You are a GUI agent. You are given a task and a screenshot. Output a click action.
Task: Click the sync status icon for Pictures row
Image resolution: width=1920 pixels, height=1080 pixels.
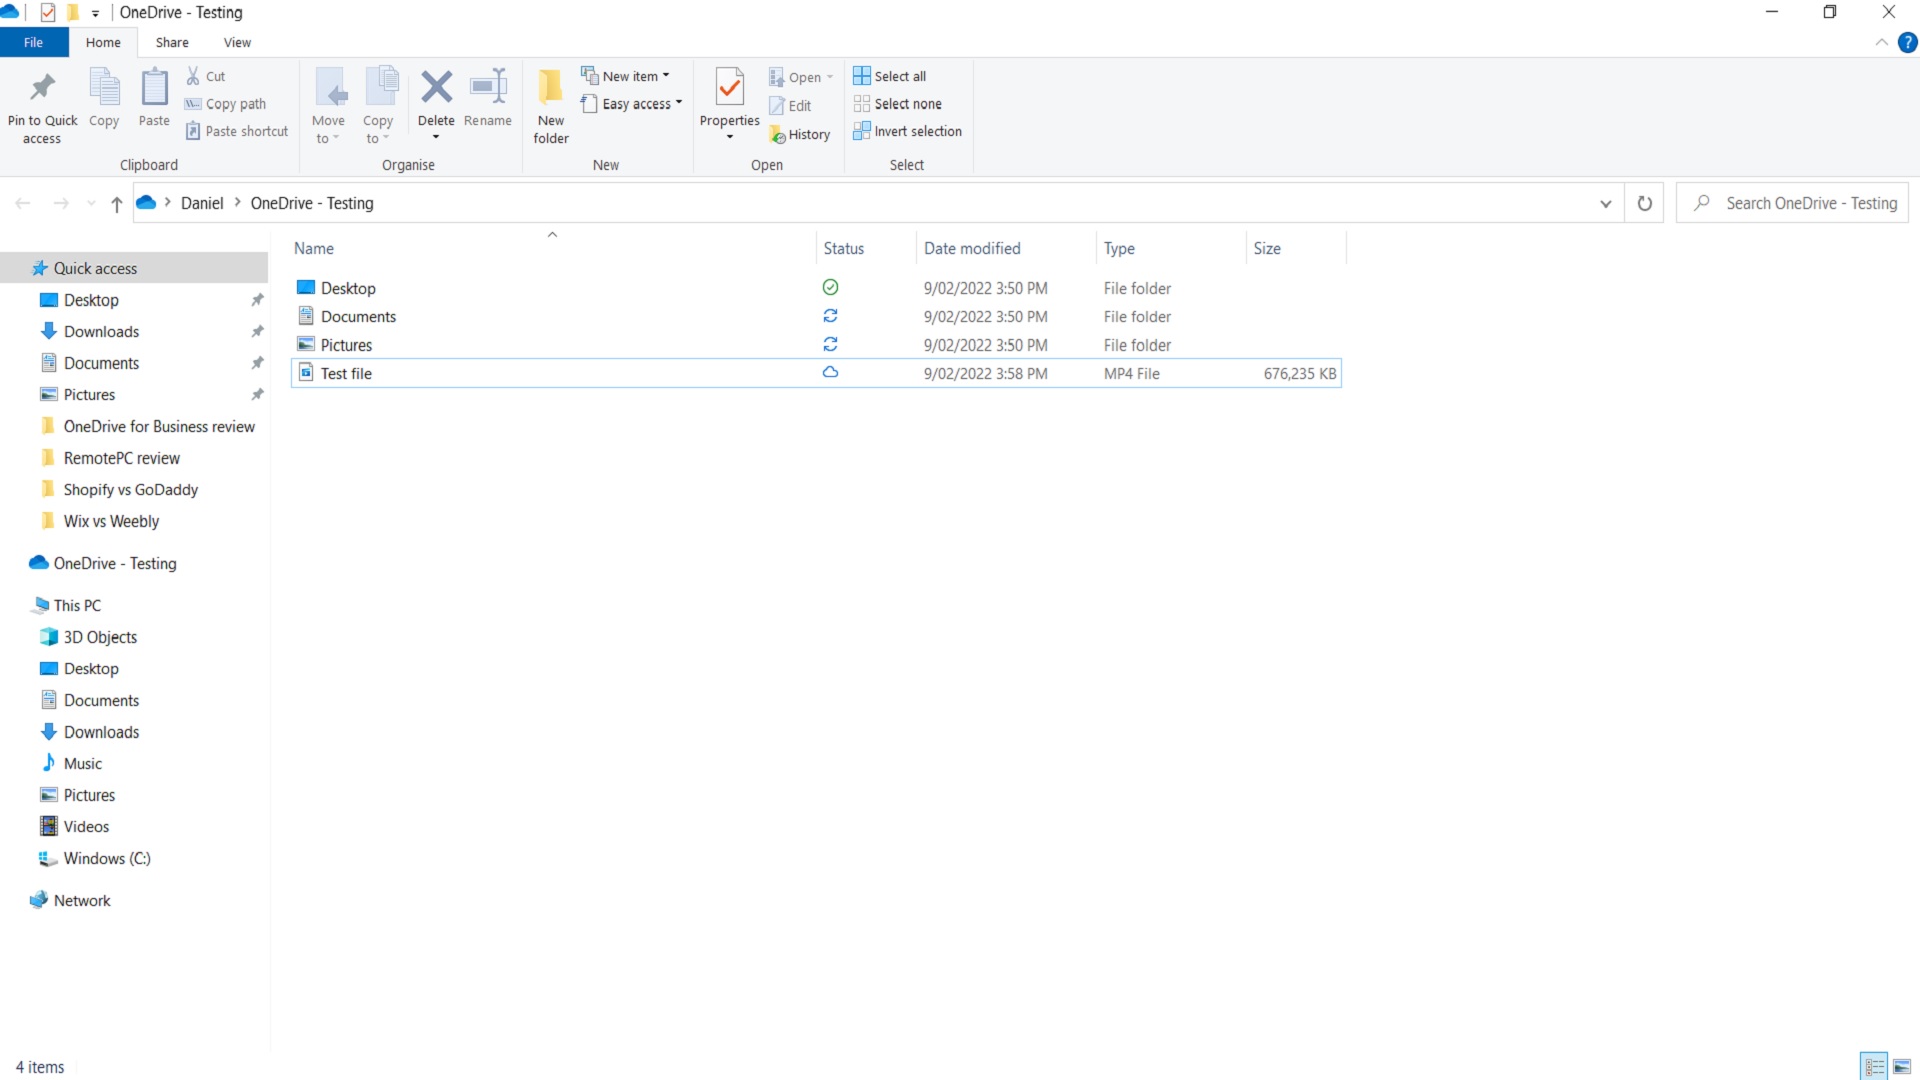830,344
